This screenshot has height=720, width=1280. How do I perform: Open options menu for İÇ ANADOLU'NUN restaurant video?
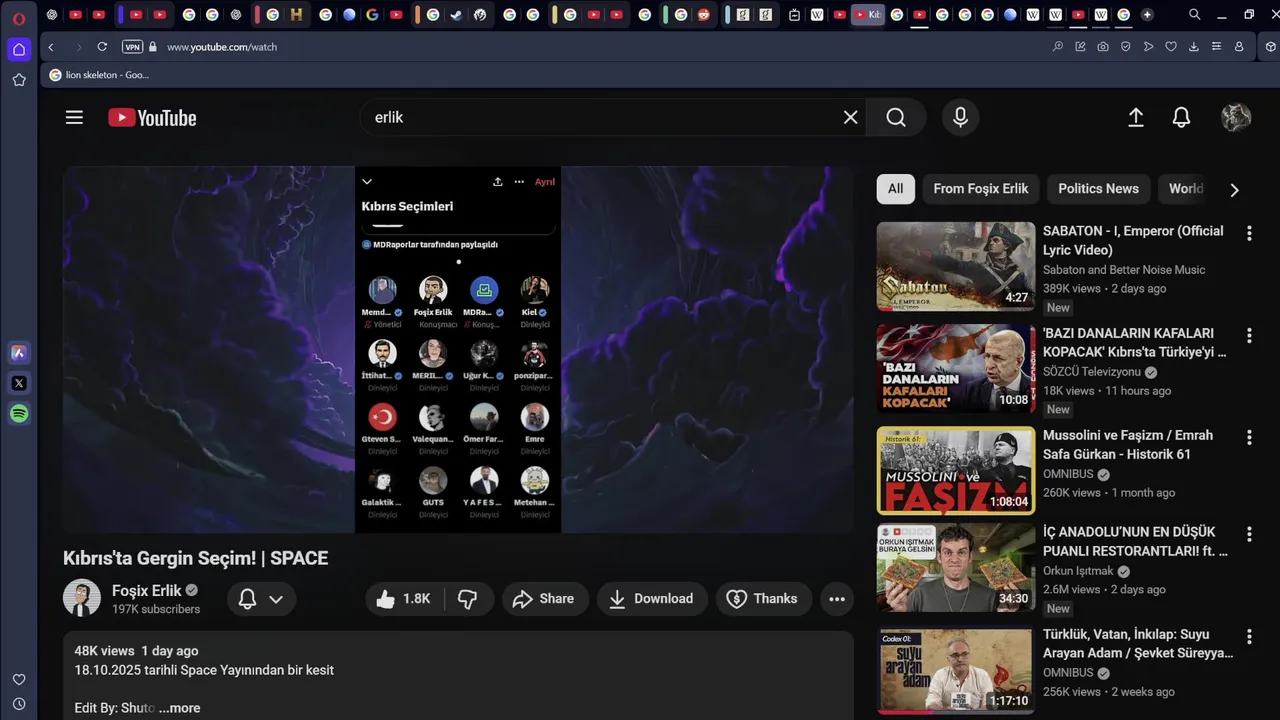coord(1249,534)
